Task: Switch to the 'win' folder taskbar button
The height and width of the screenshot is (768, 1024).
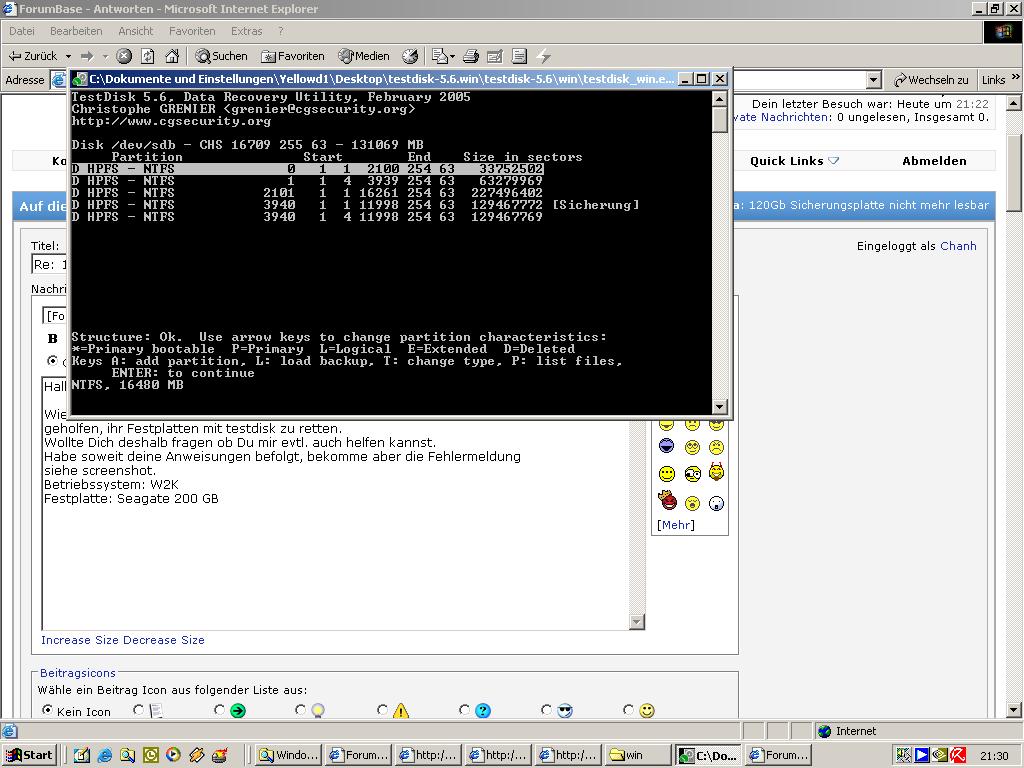Action: tap(637, 755)
